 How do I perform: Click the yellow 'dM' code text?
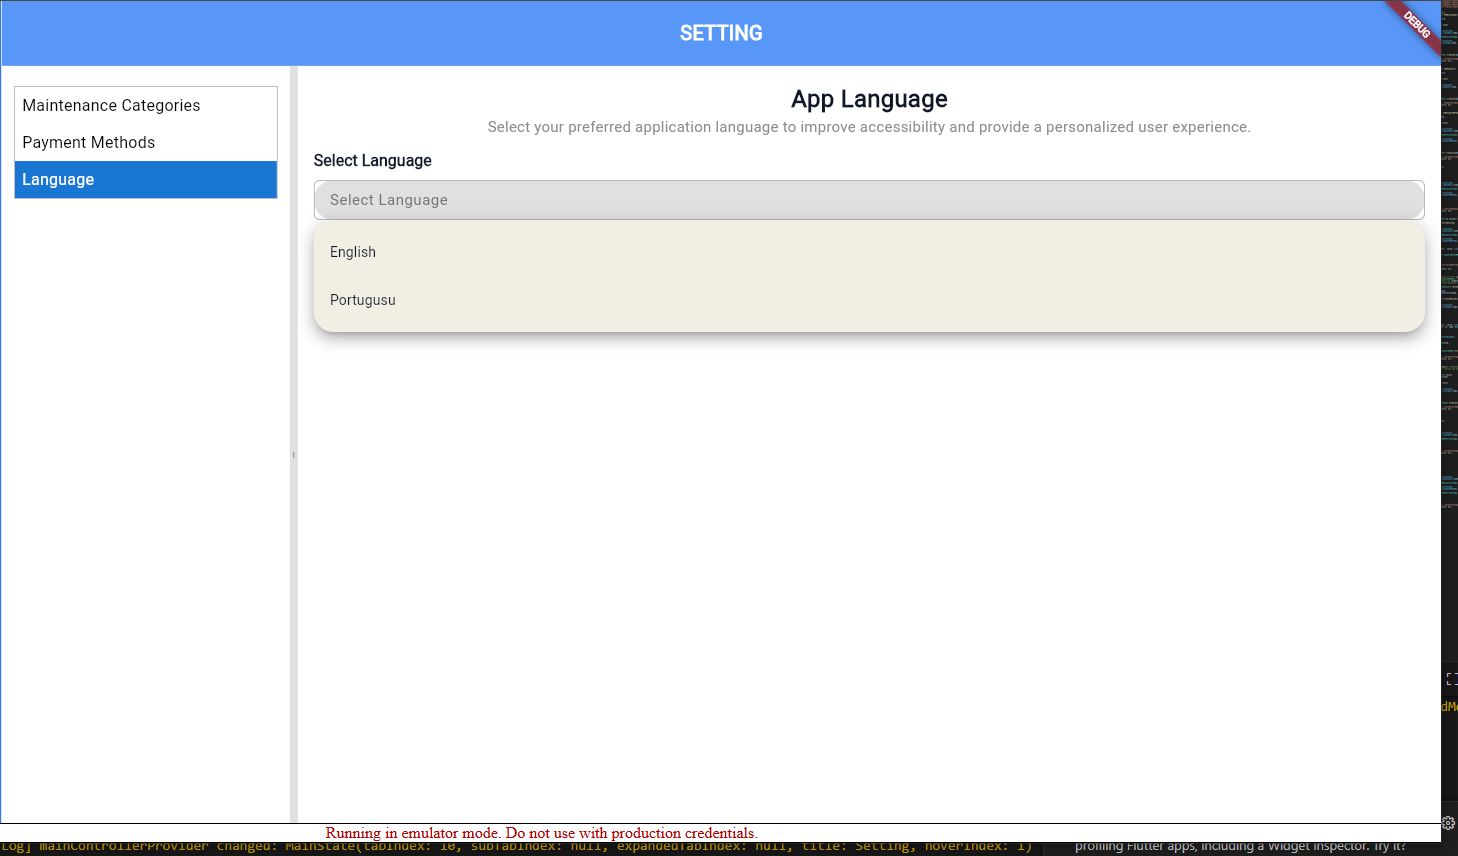[x=1449, y=707]
